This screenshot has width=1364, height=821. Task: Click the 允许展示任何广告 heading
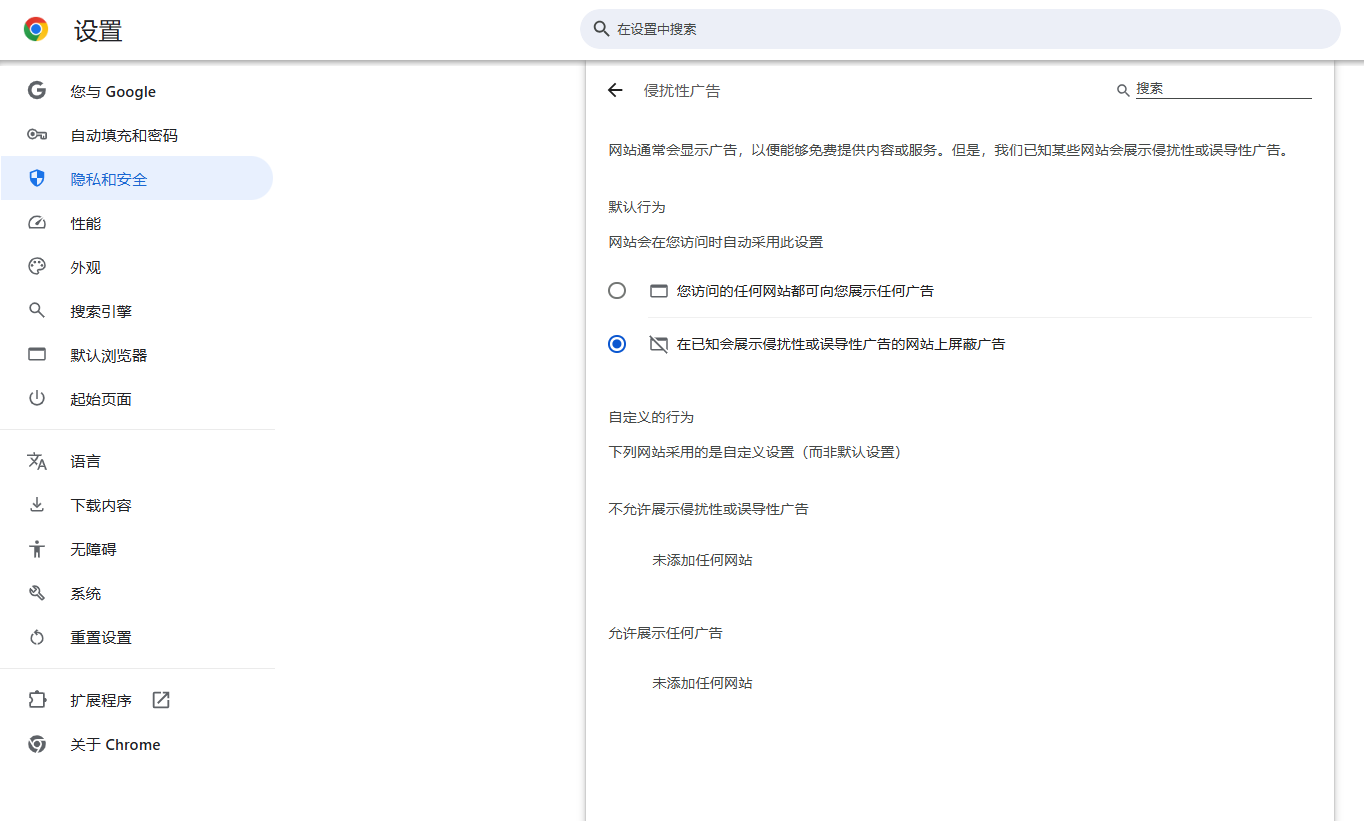[x=666, y=633]
